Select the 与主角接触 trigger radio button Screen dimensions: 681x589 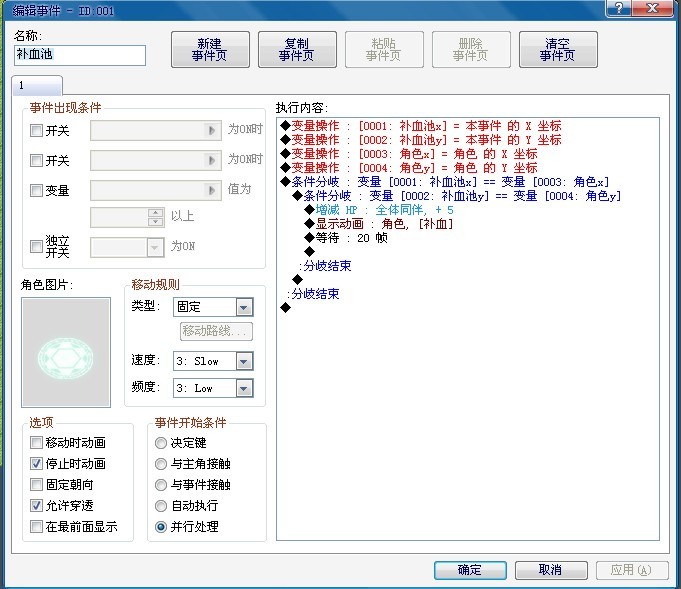click(161, 464)
